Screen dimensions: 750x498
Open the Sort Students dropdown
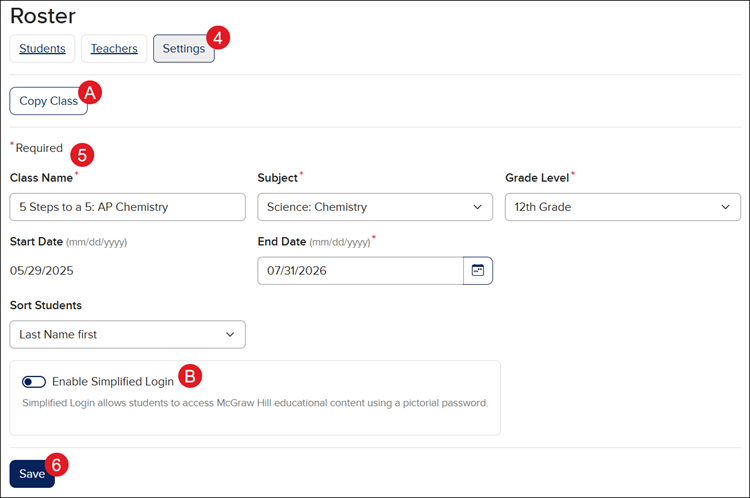tap(127, 334)
